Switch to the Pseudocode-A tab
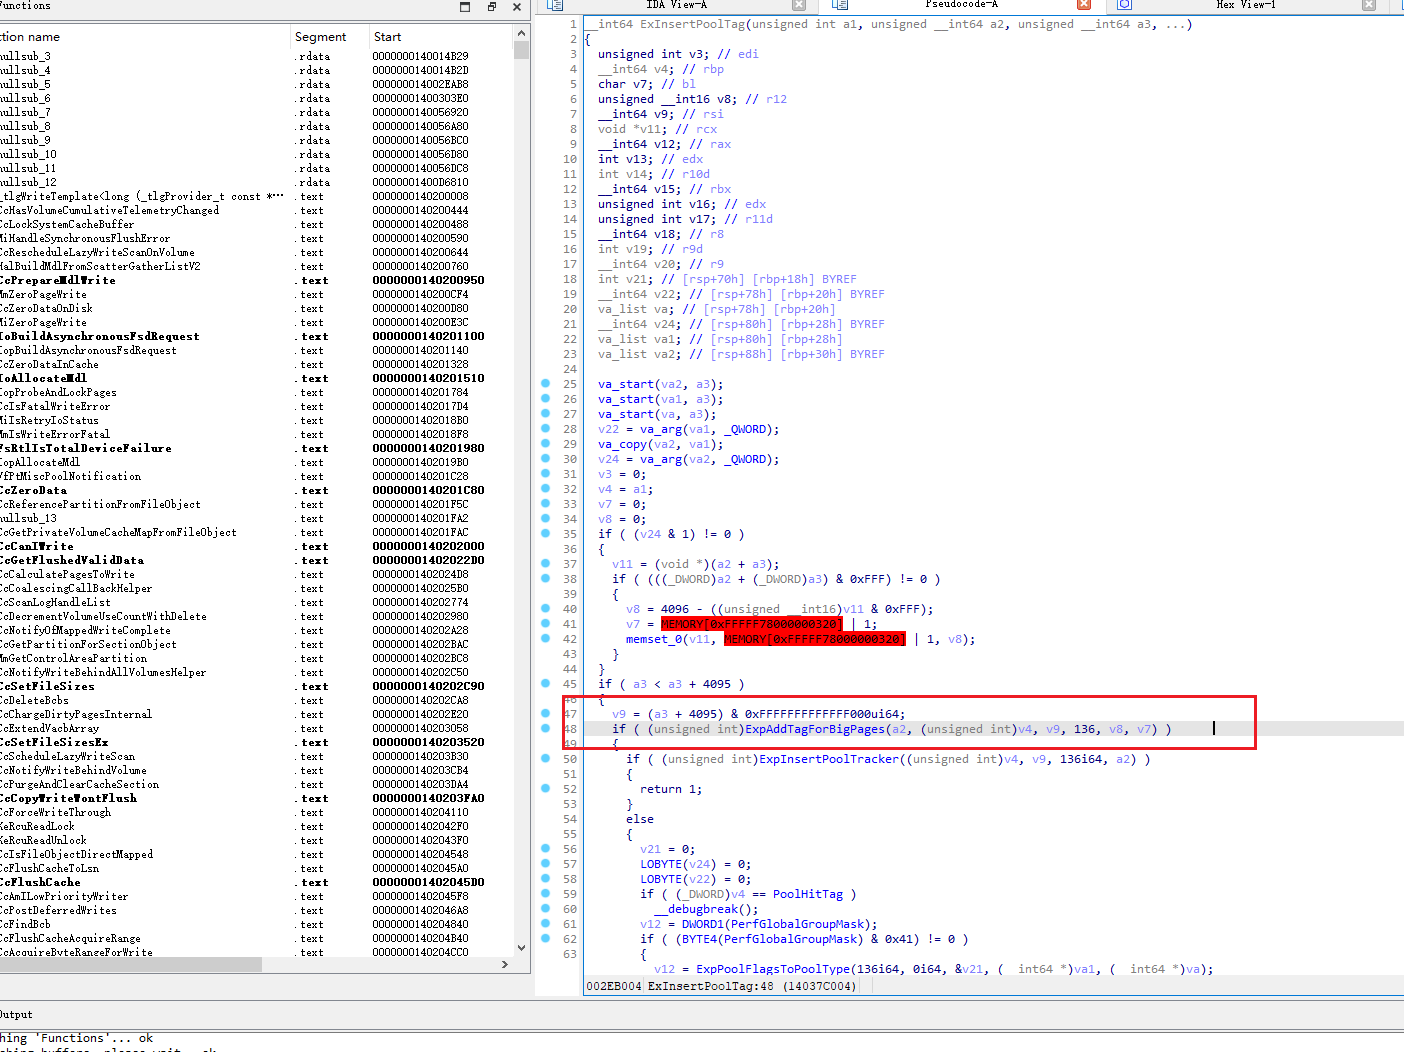This screenshot has height=1052, width=1404. point(962,5)
